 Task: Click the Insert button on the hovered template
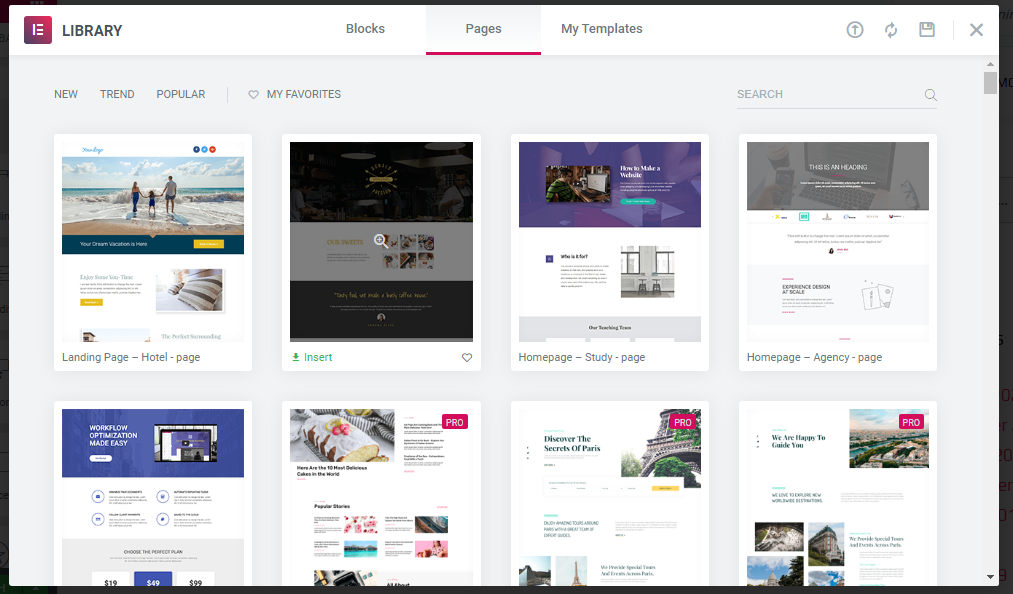tap(312, 357)
